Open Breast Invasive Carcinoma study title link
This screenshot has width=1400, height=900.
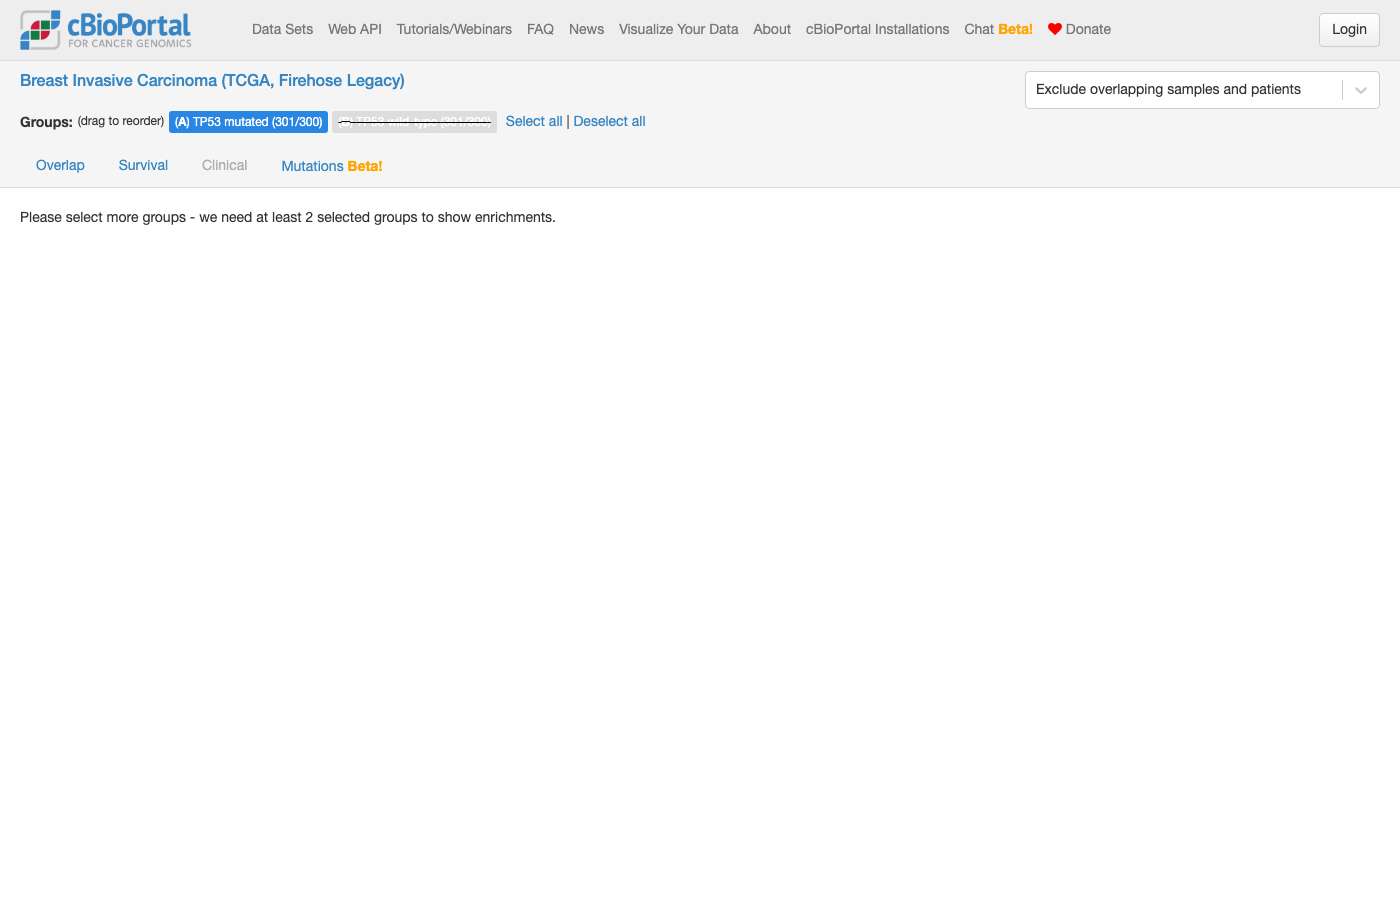click(212, 80)
